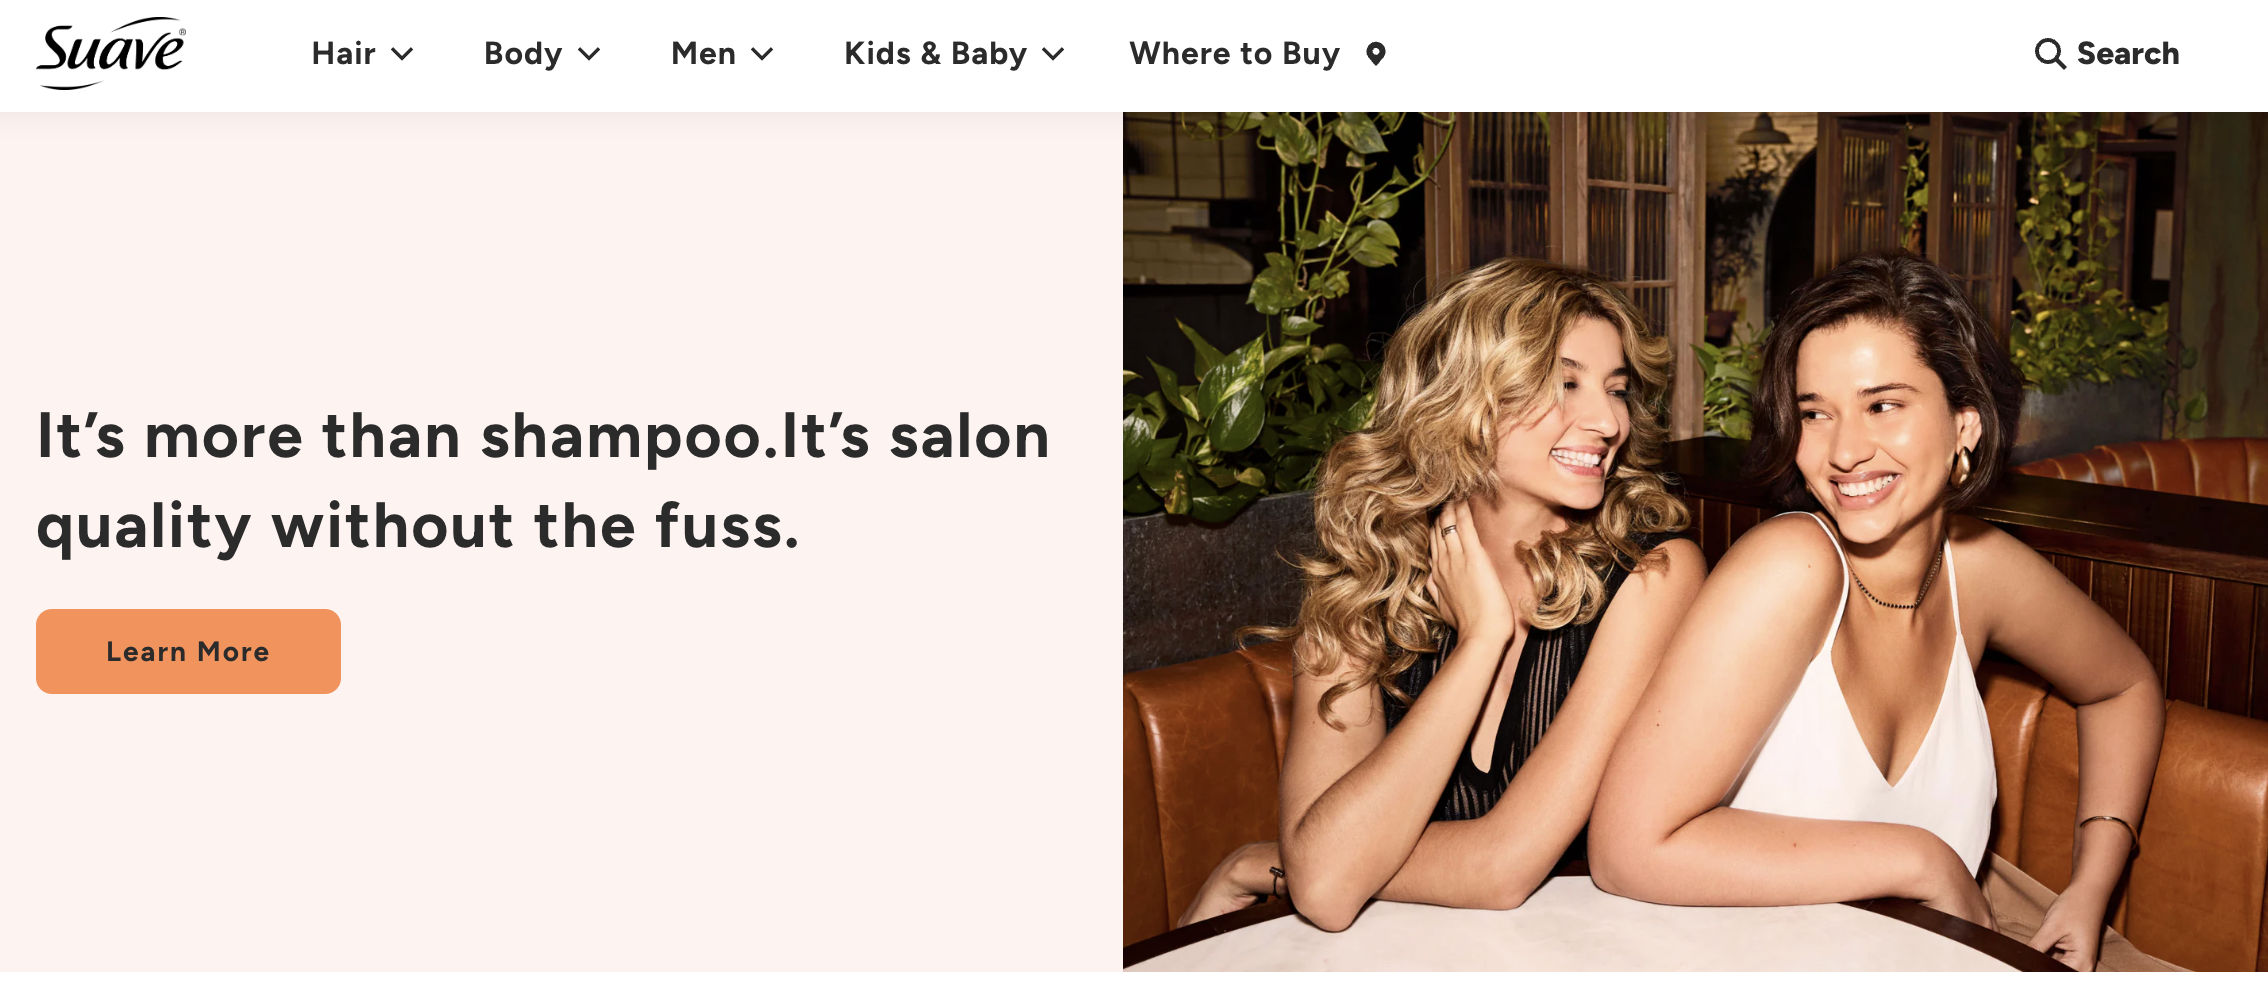
Task: Expand the Men chevron arrow
Action: [762, 54]
